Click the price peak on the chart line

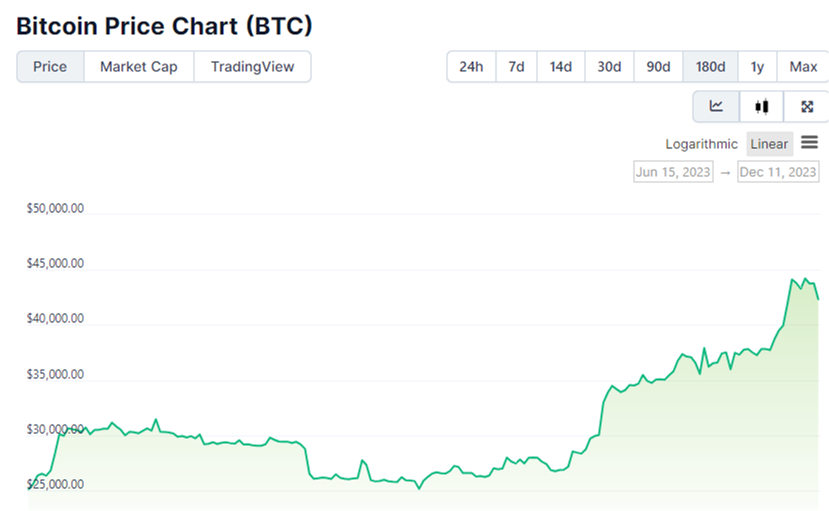[804, 279]
